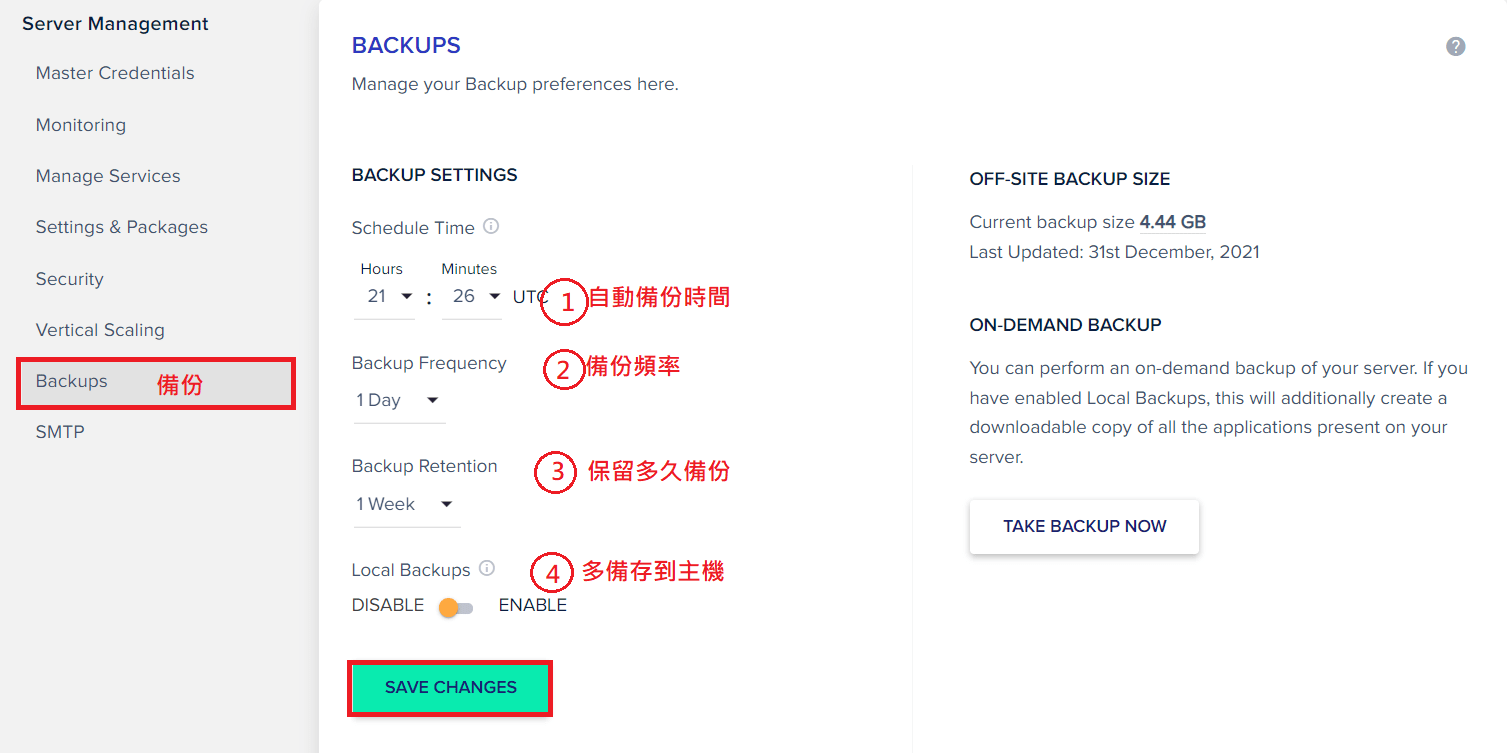The image size is (1507, 753).
Task: Click TAKE BACKUP NOW button
Action: [1085, 526]
